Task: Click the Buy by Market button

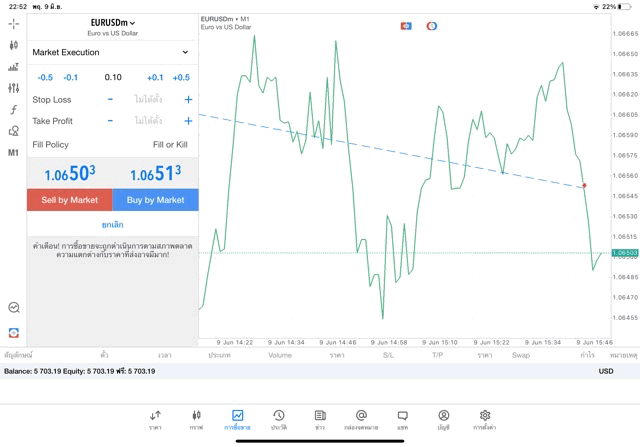Action: coord(156,200)
